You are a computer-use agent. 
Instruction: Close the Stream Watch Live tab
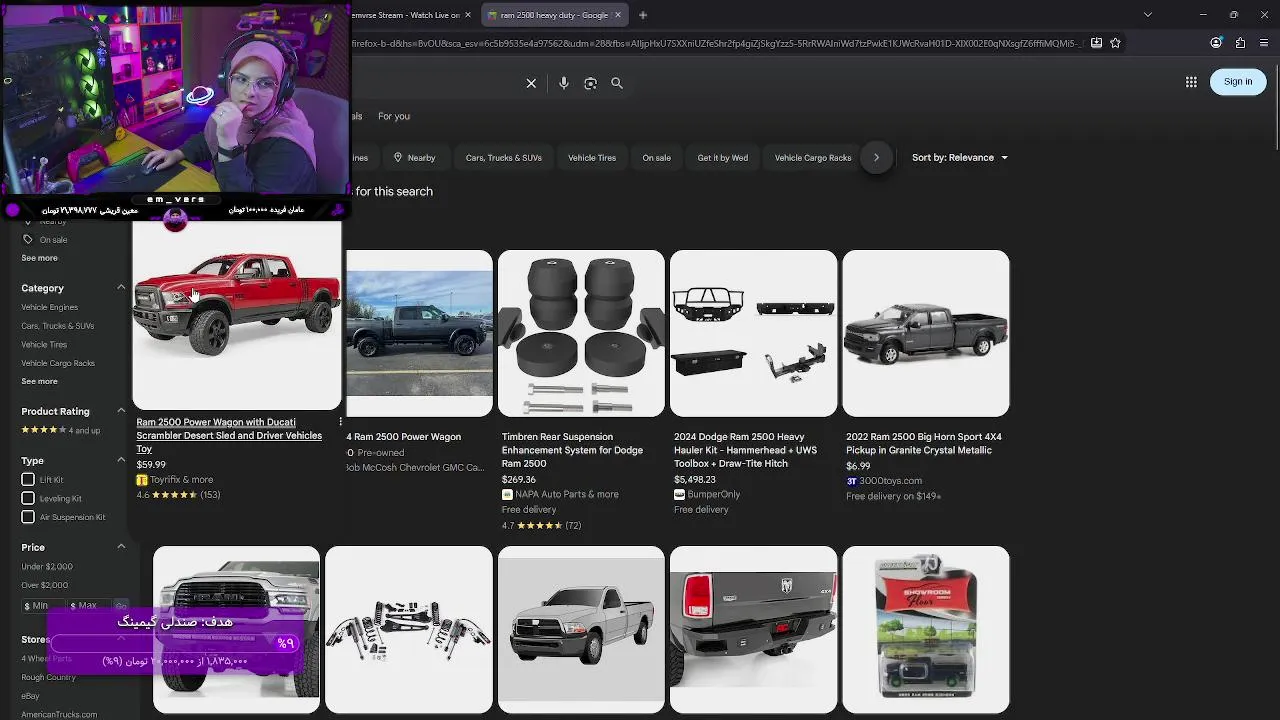[x=467, y=15]
